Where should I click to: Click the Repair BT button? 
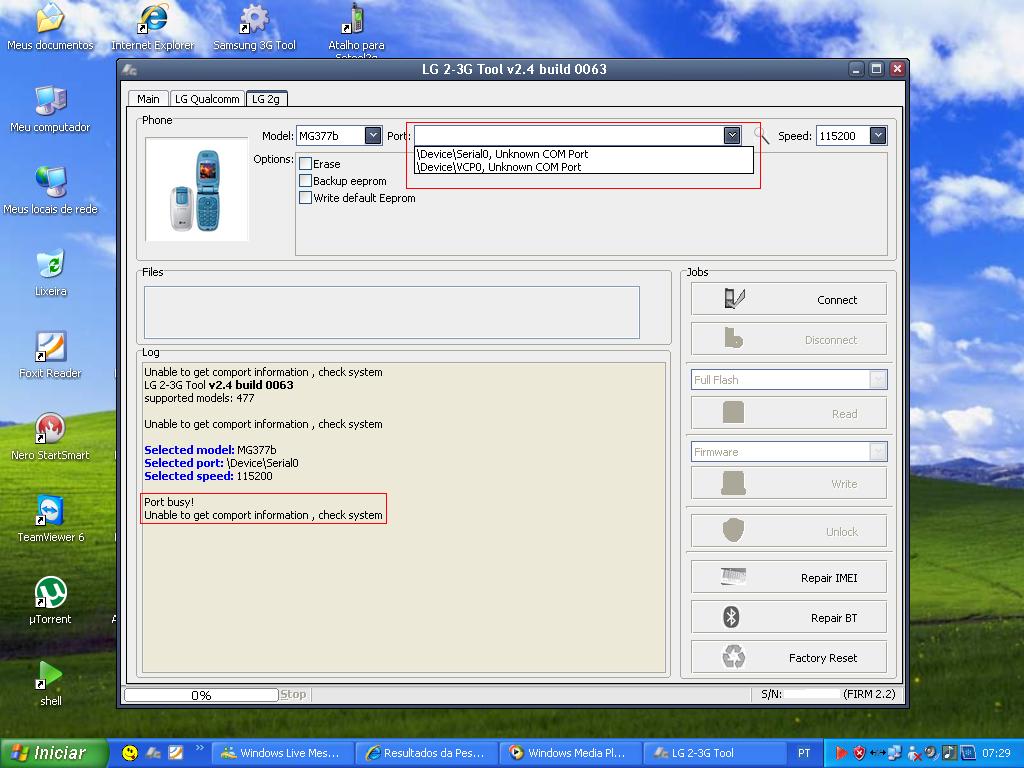(x=789, y=618)
